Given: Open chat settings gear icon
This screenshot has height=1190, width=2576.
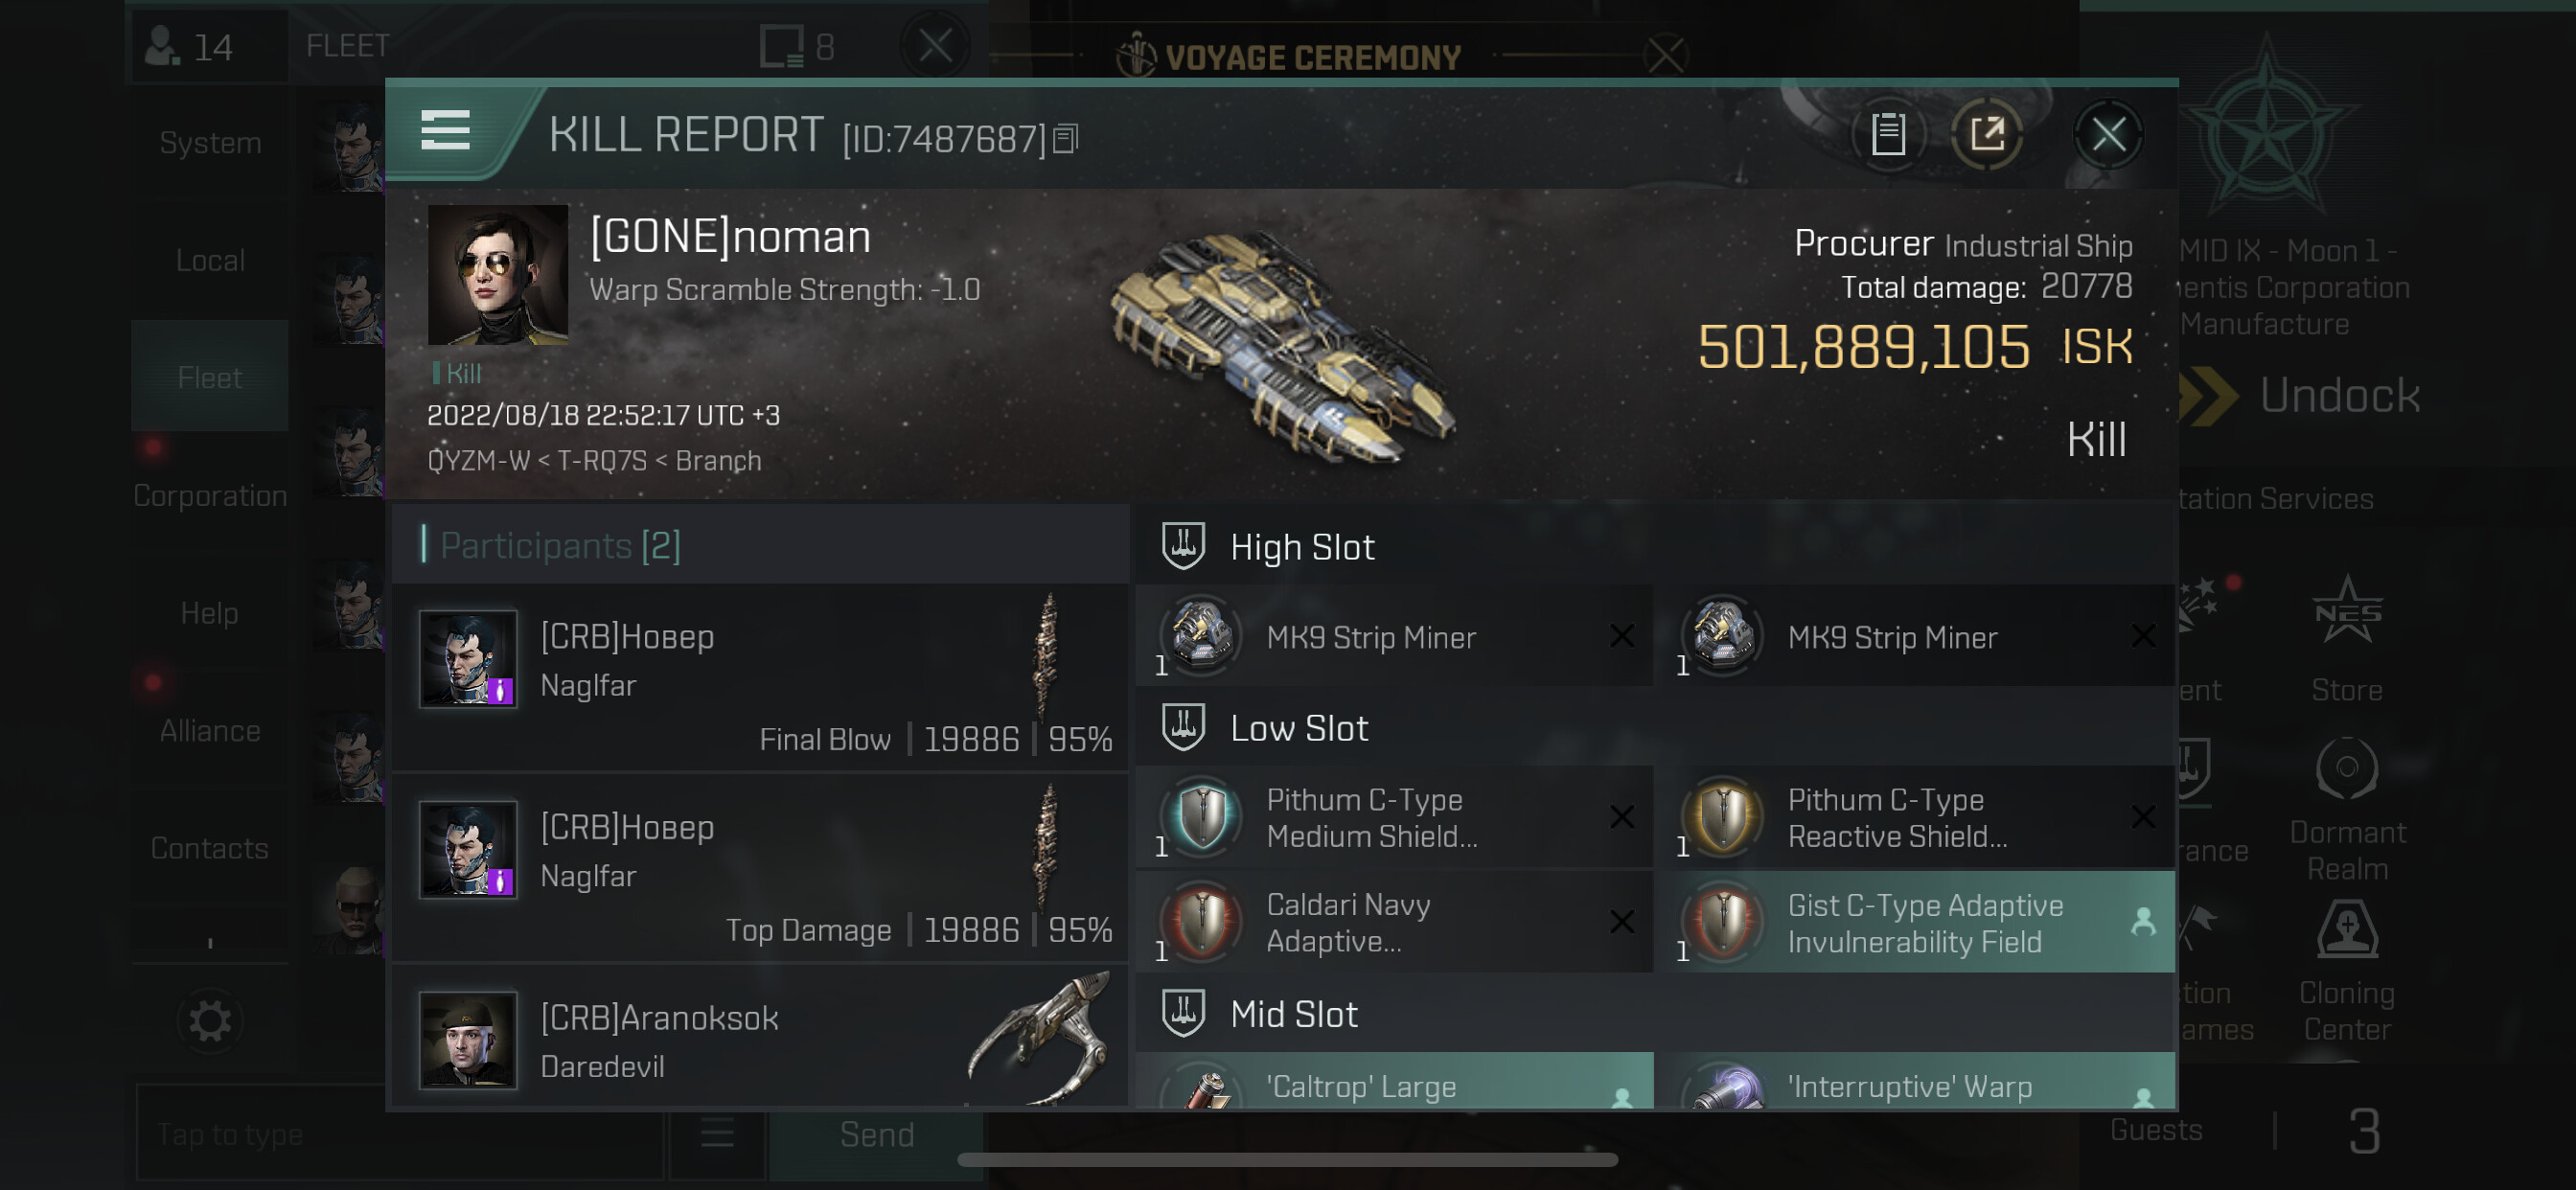Looking at the screenshot, I should [210, 1021].
